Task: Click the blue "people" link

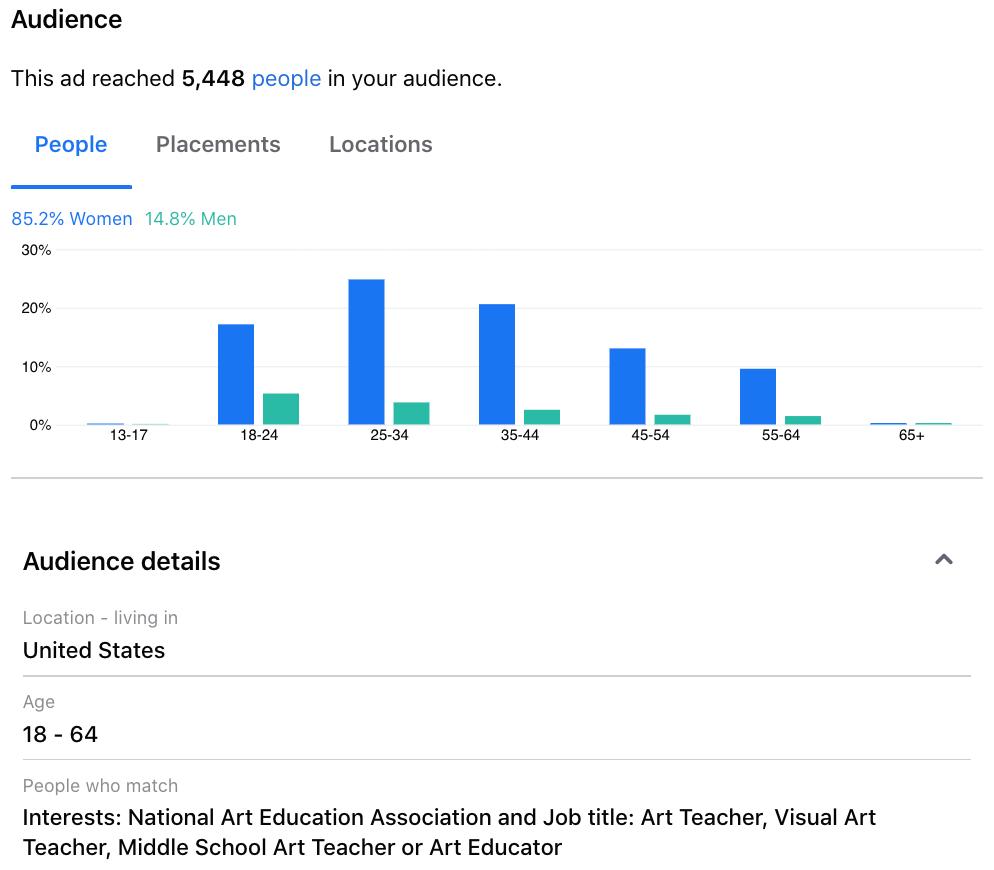Action: pos(286,78)
